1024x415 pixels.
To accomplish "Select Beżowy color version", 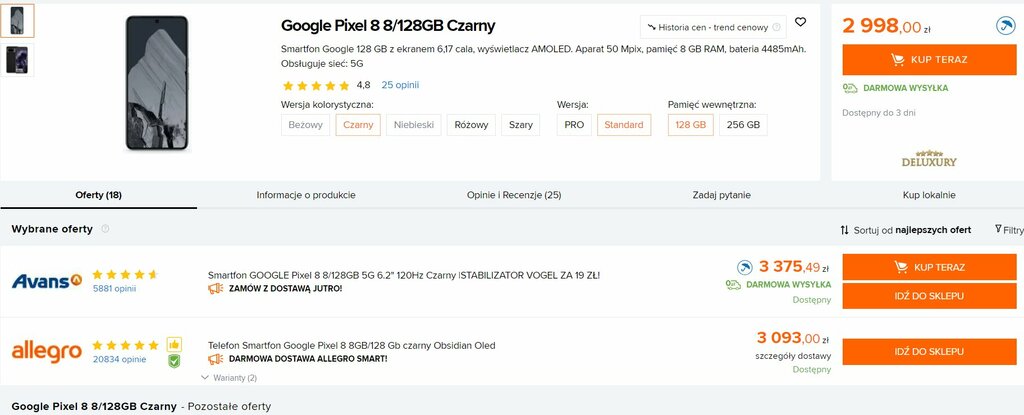I will [306, 125].
